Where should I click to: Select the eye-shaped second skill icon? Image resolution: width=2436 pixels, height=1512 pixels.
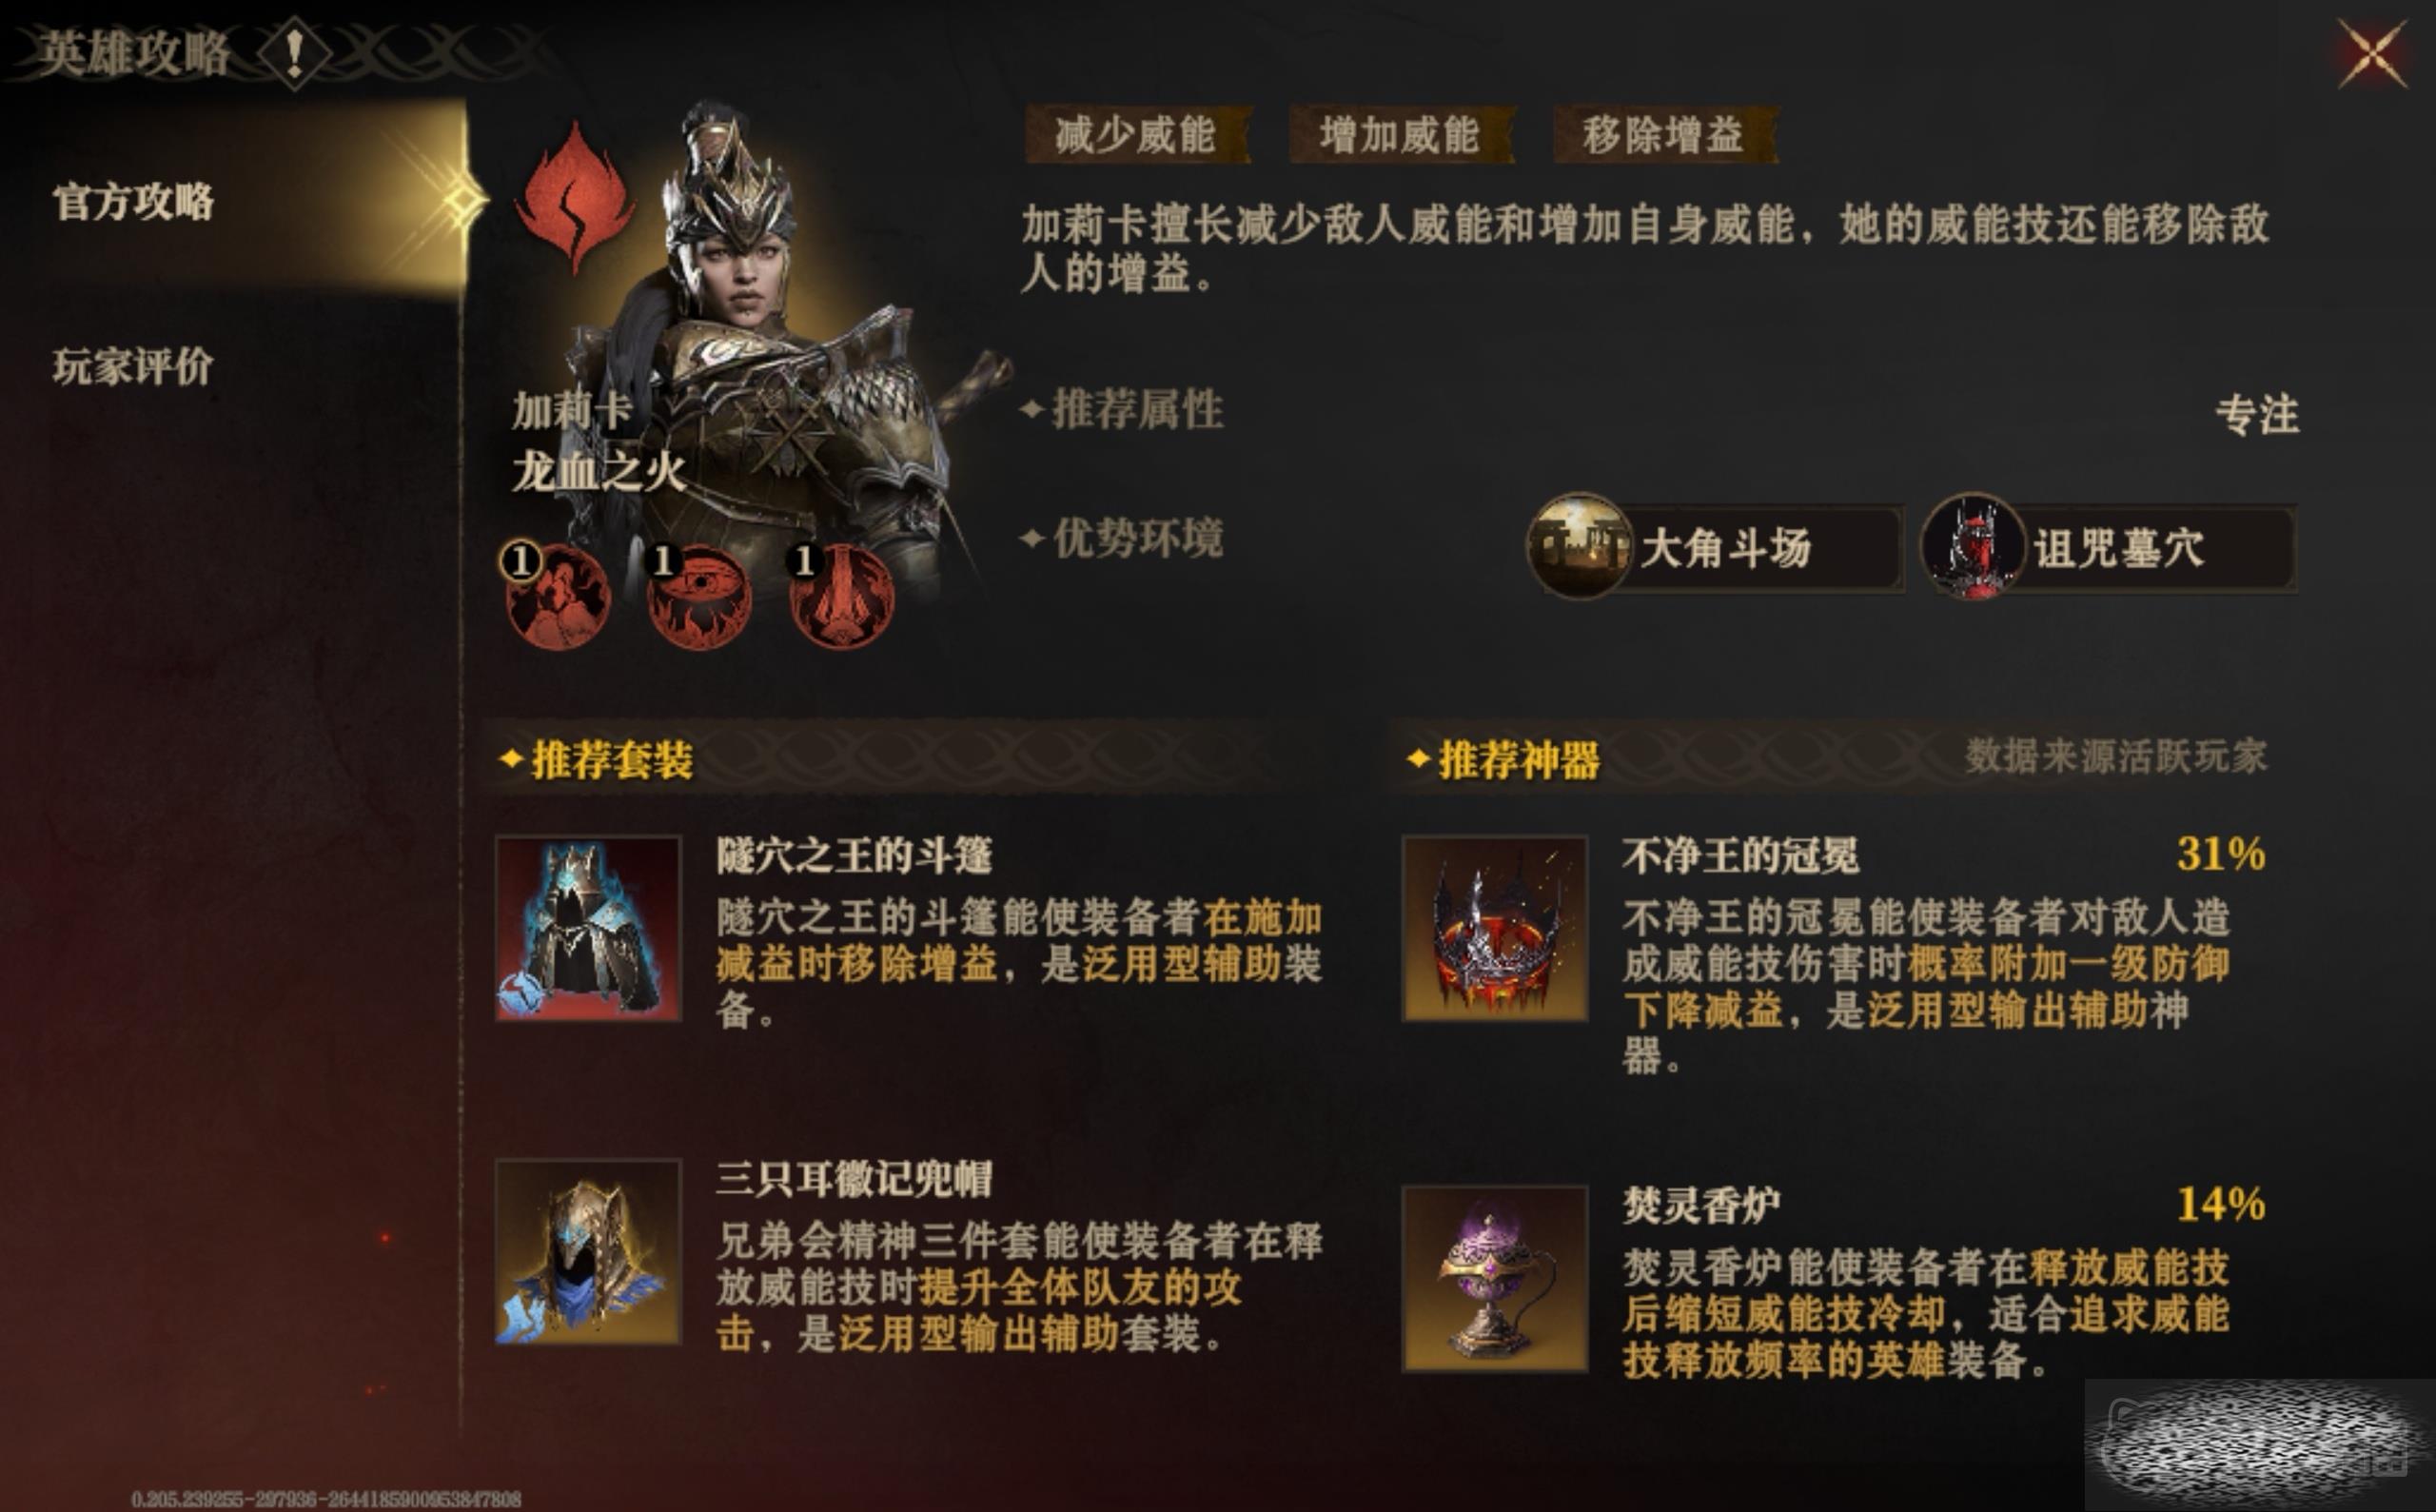click(698, 597)
